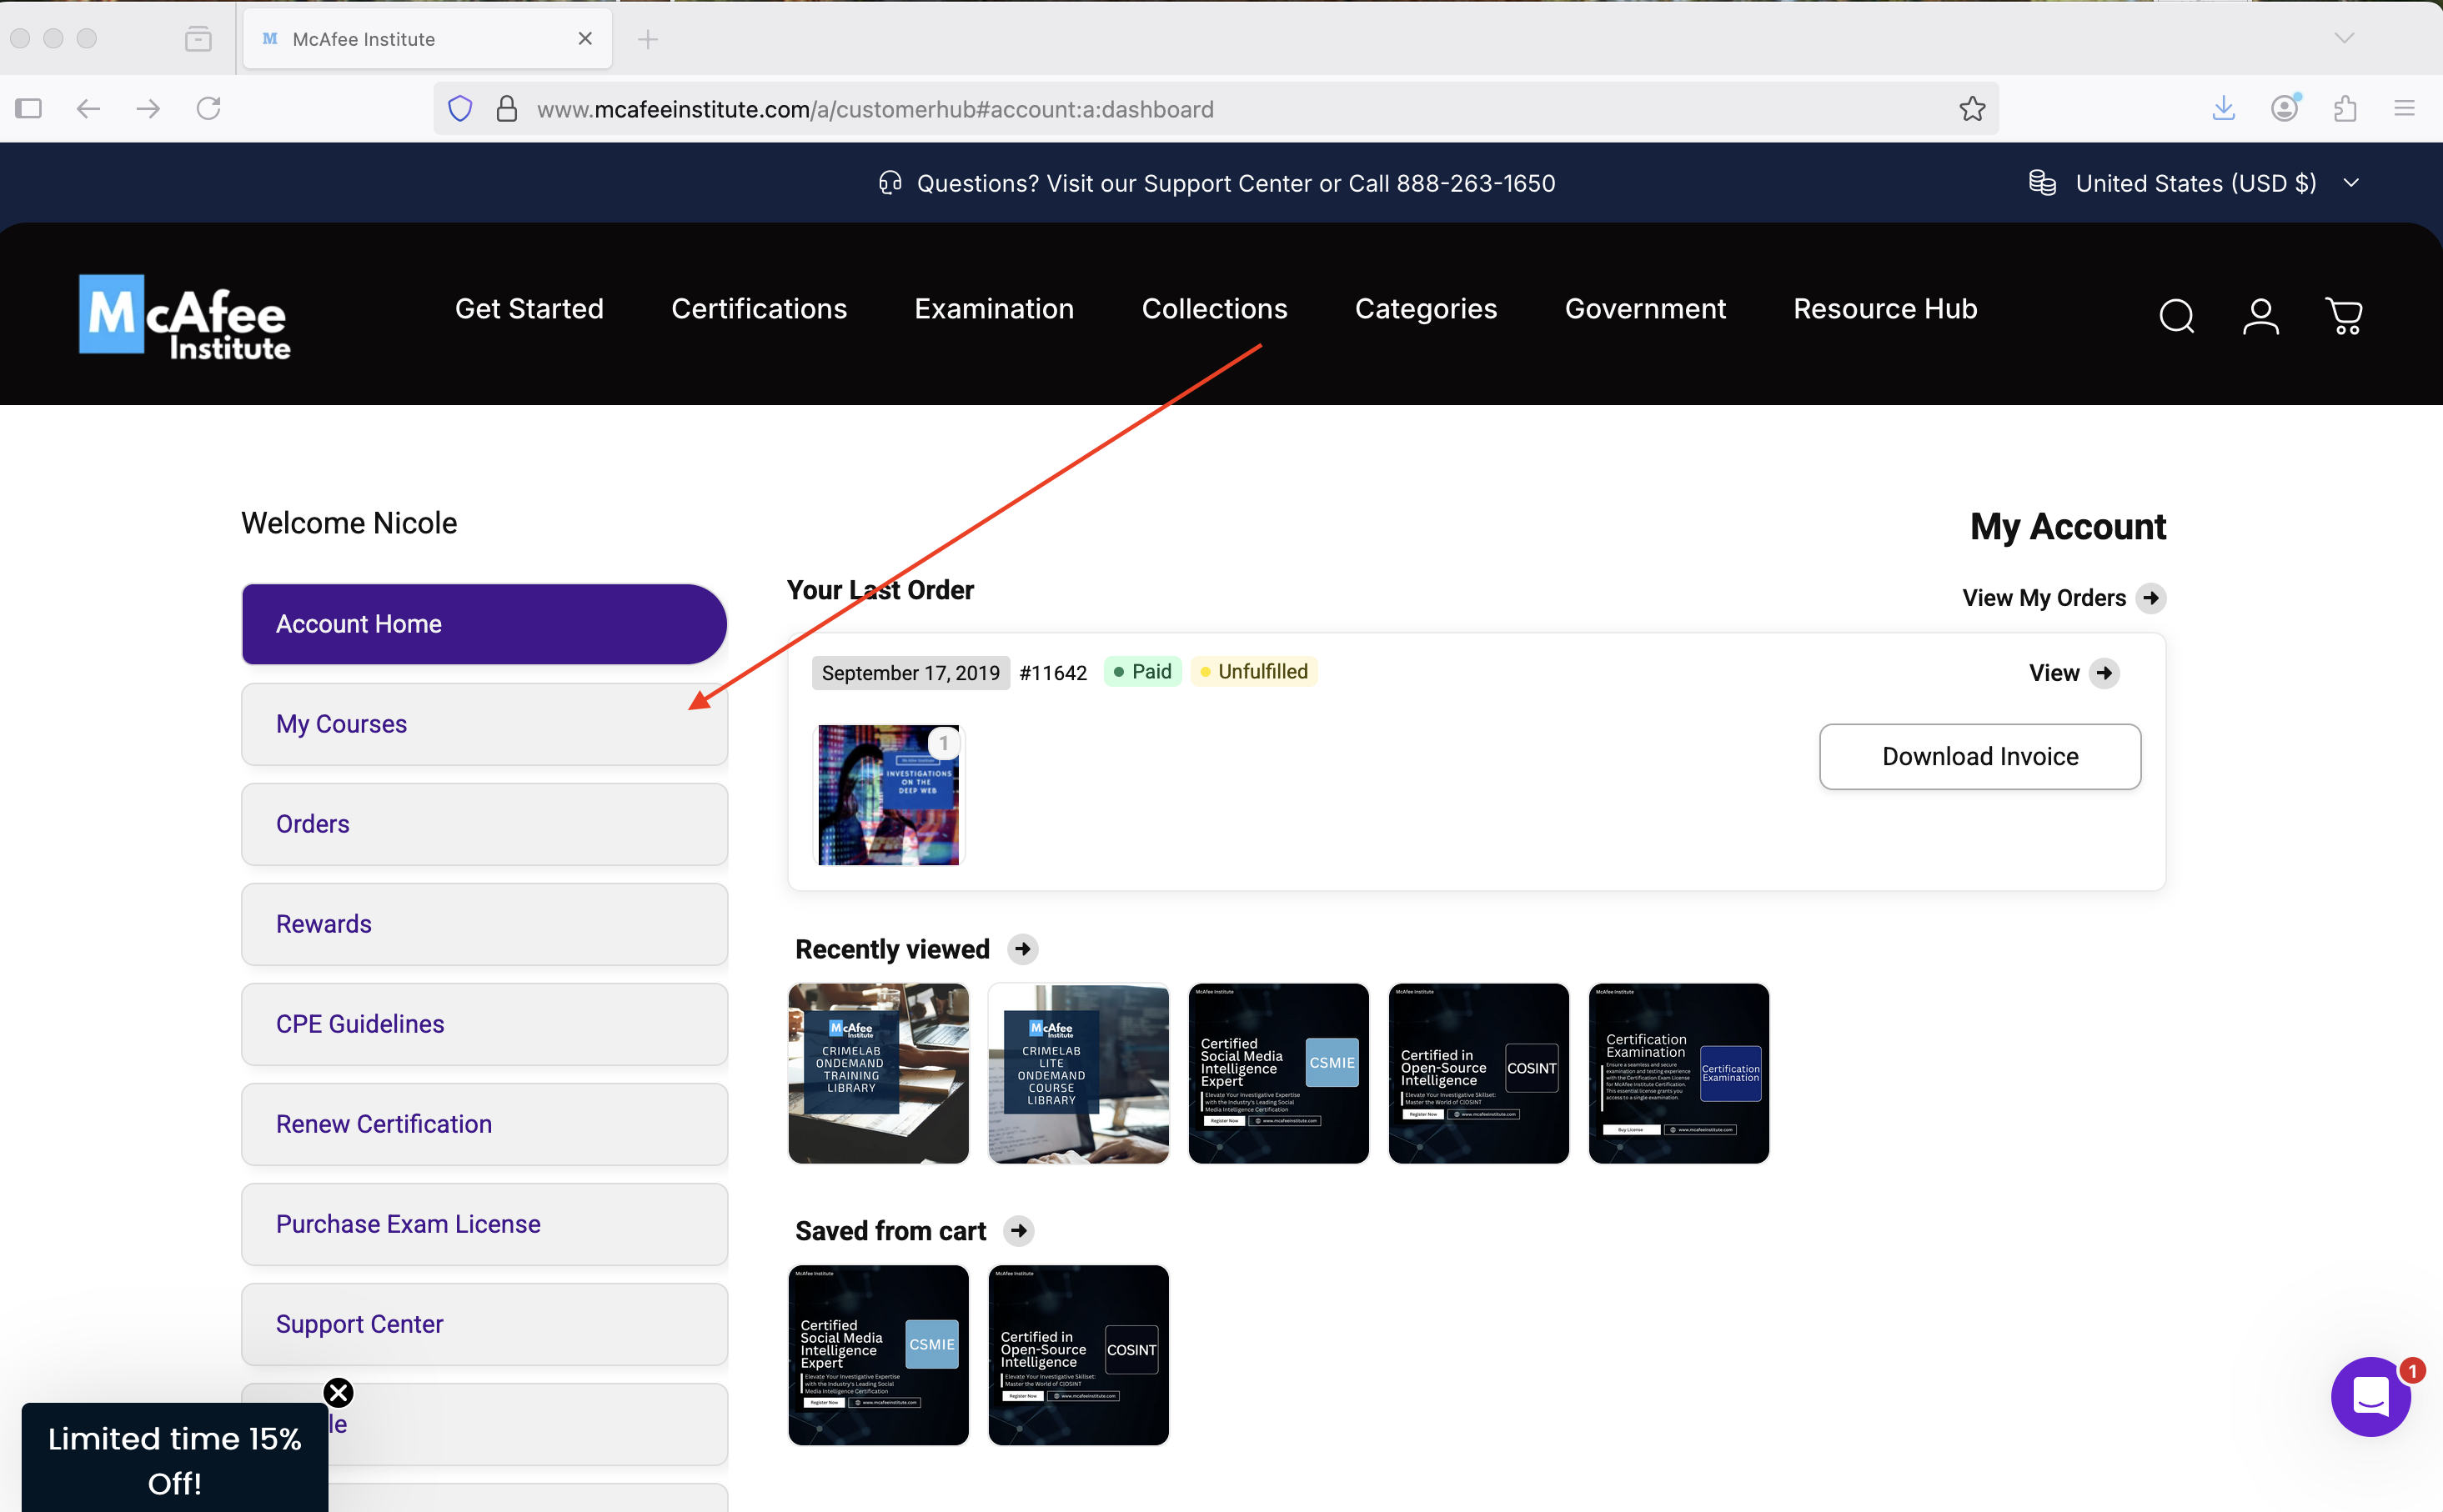
Task: Click the Firefox extensions puzzle icon
Action: 2345,108
